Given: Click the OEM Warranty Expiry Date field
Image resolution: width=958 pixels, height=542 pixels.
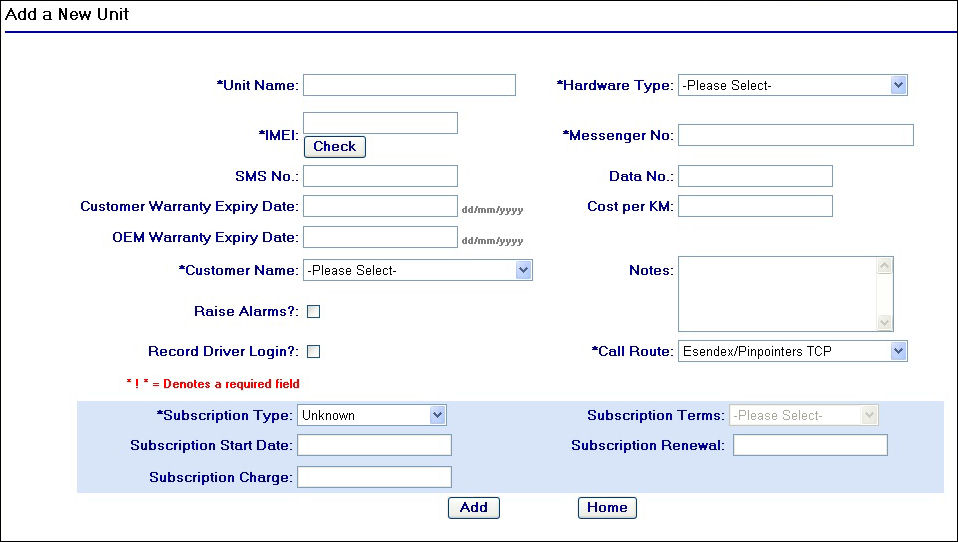Looking at the screenshot, I should [x=380, y=237].
